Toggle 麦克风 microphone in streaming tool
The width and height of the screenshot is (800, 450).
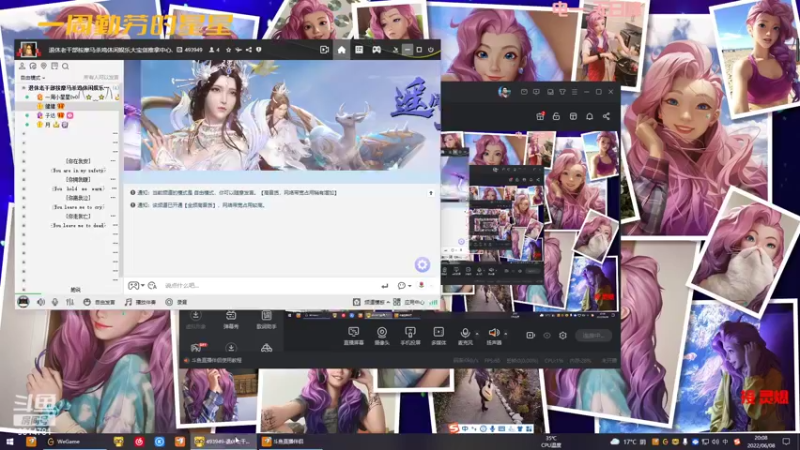coord(465,336)
